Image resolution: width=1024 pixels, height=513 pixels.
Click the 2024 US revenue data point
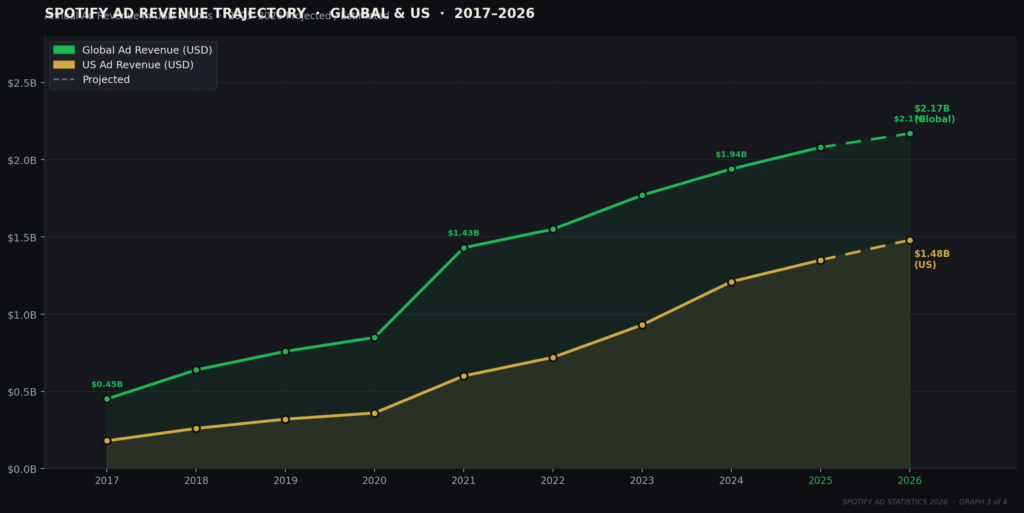pos(731,282)
